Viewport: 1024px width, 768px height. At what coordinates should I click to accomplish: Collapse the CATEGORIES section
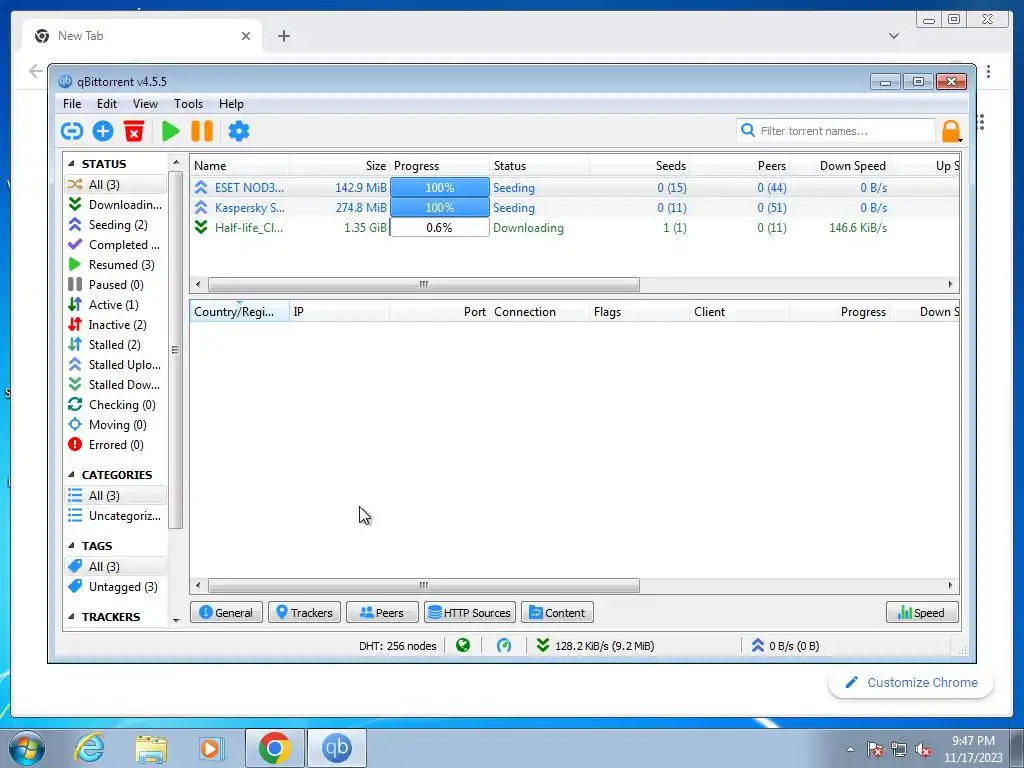(71, 475)
